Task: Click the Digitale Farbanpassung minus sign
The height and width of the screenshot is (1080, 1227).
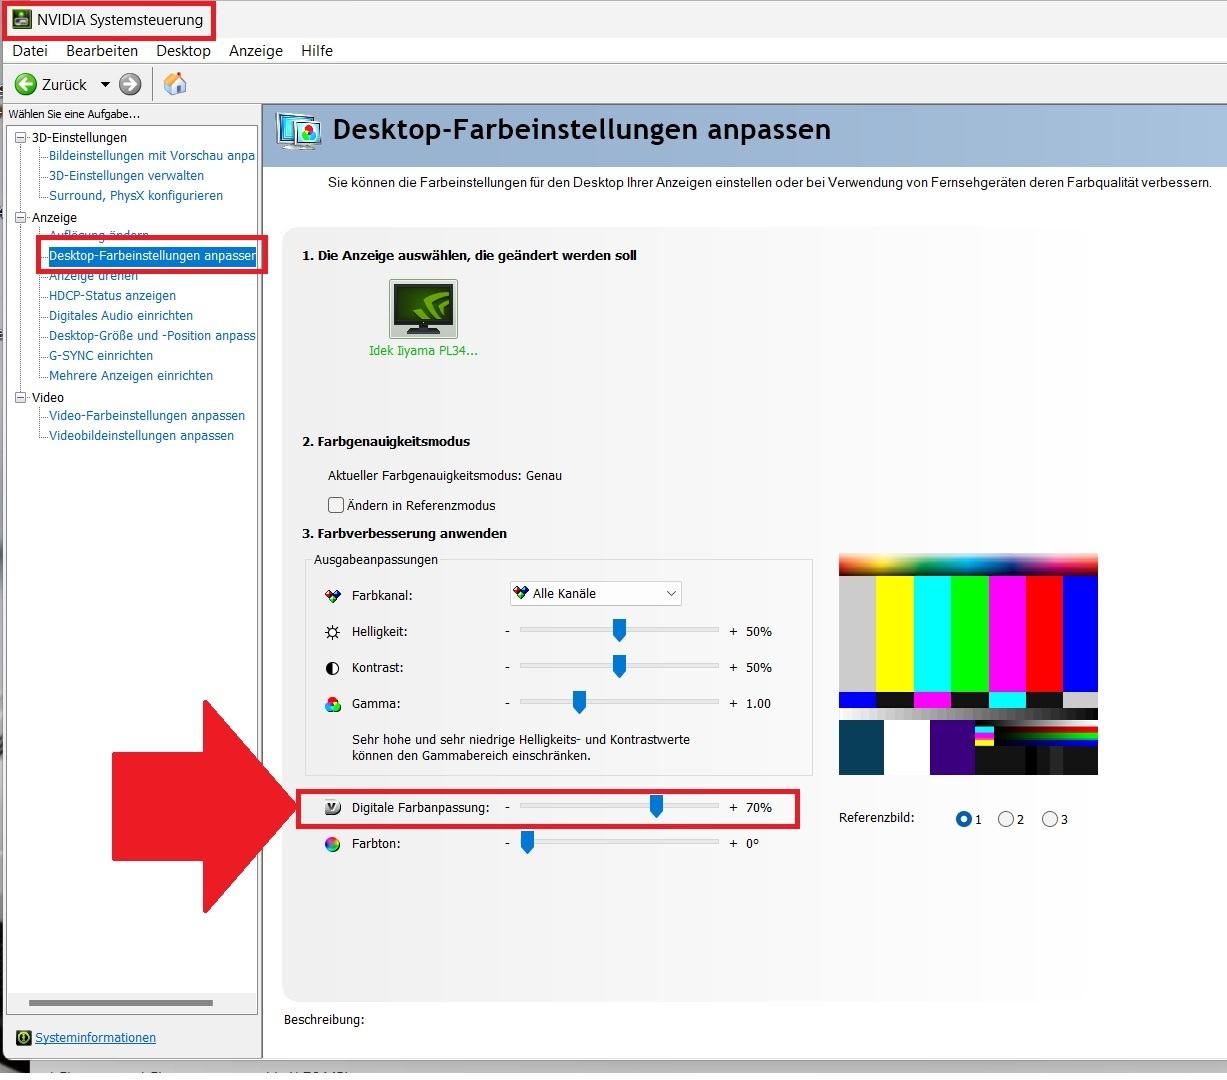Action: tap(507, 808)
